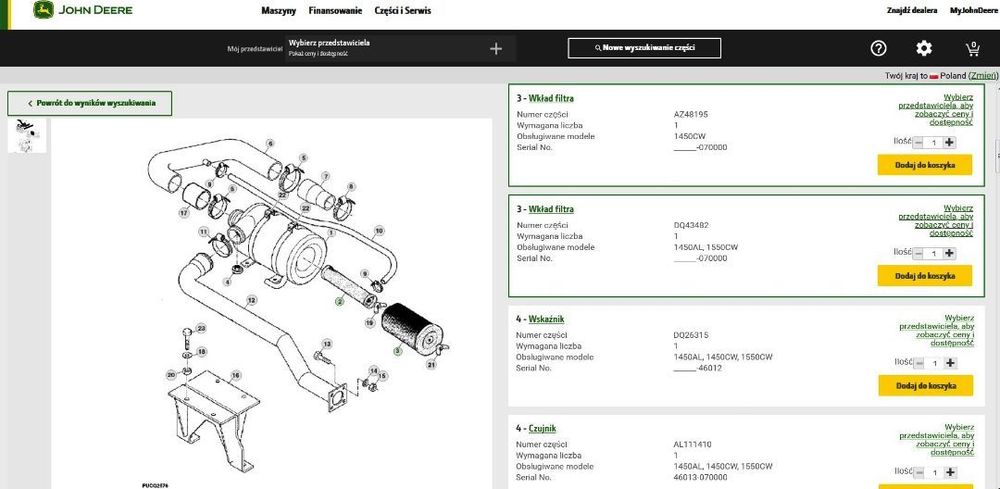Change country via Zmień link

[x=982, y=75]
